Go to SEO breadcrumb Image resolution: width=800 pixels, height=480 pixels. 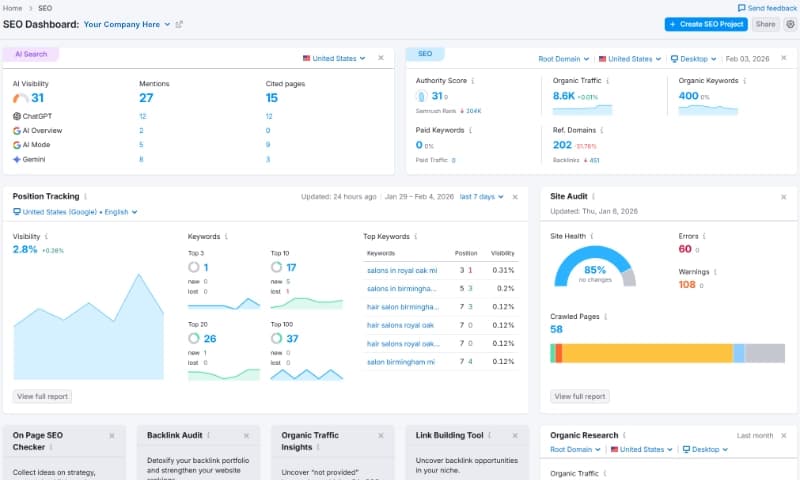[x=45, y=8]
